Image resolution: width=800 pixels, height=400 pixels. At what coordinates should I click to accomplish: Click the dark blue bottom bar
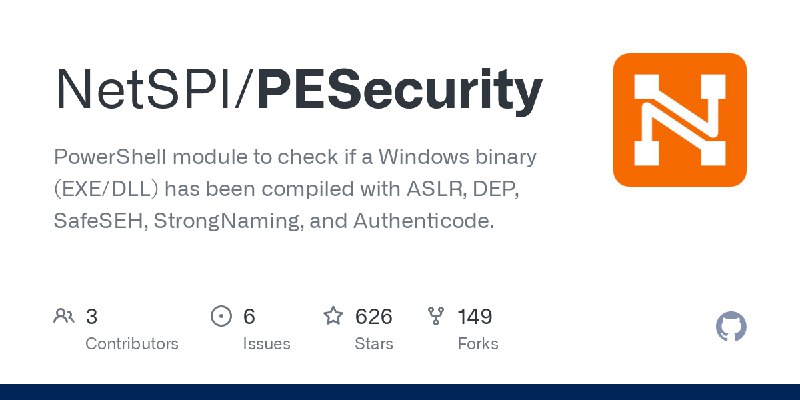pyautogui.click(x=400, y=392)
